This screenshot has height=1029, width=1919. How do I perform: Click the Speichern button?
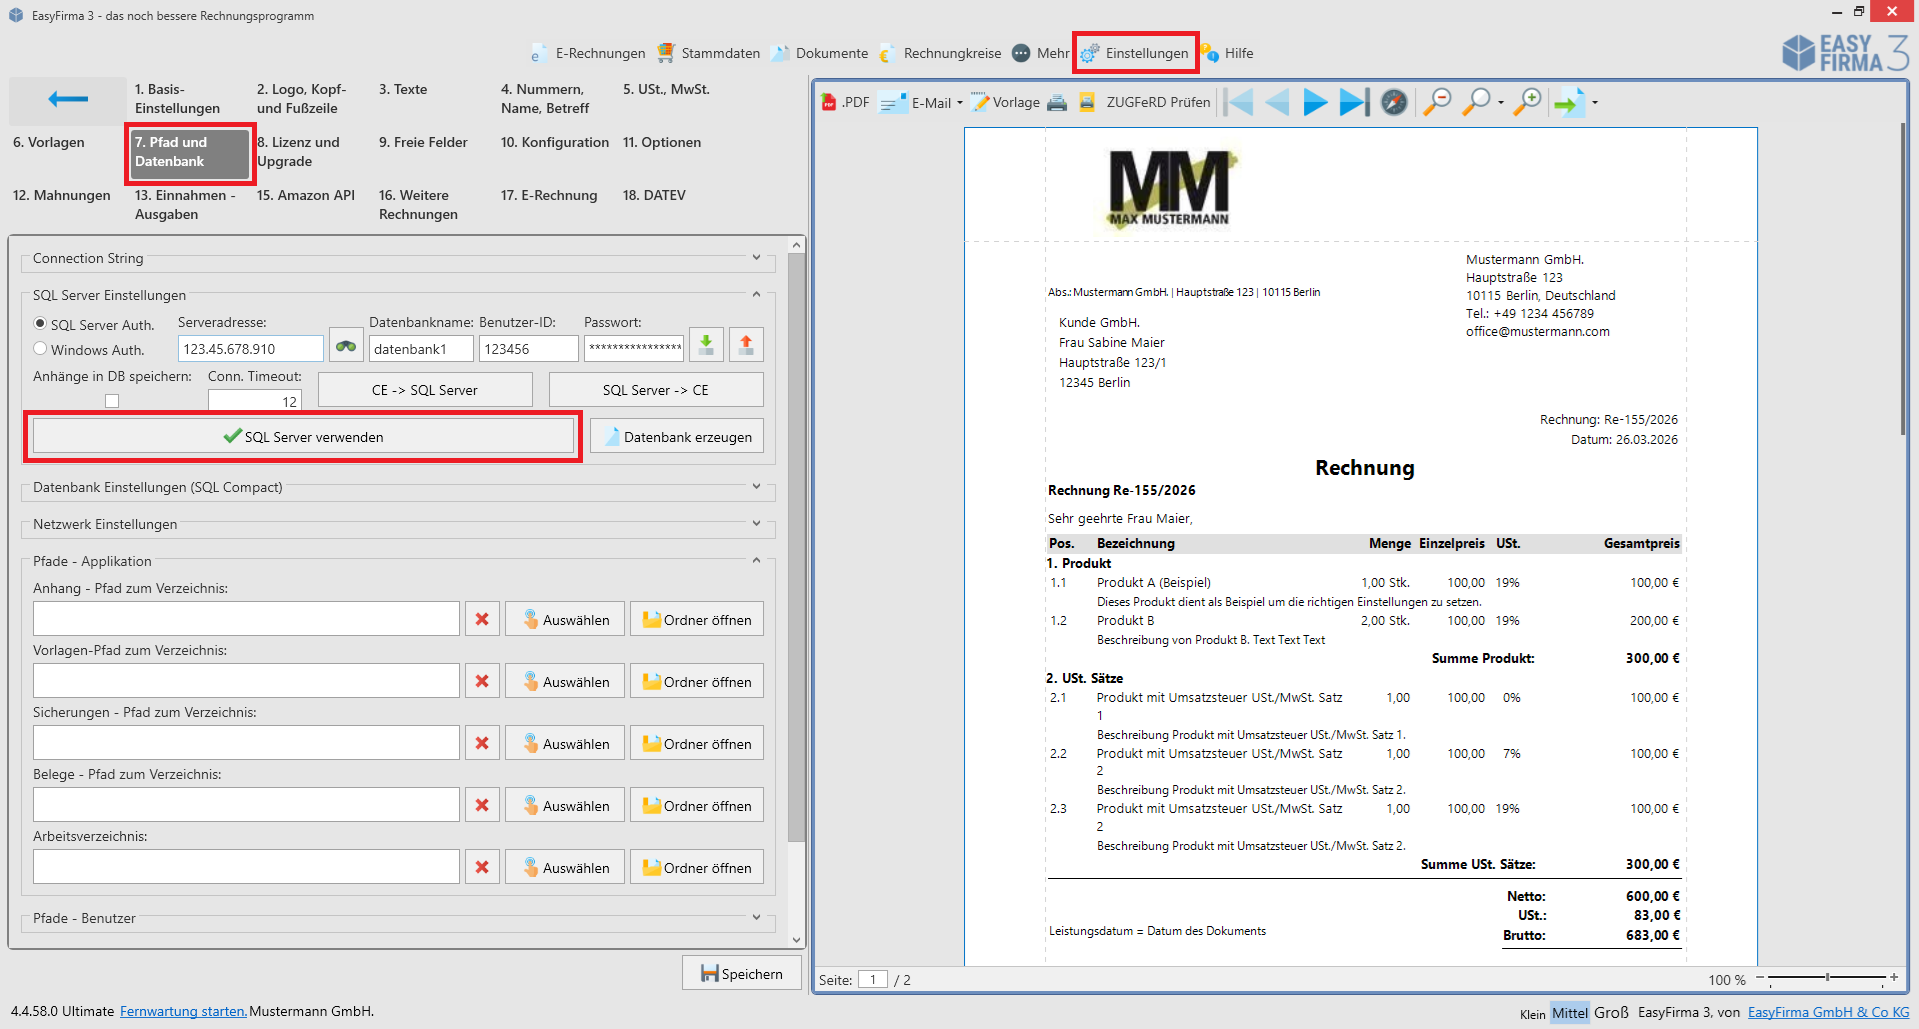[x=741, y=973]
